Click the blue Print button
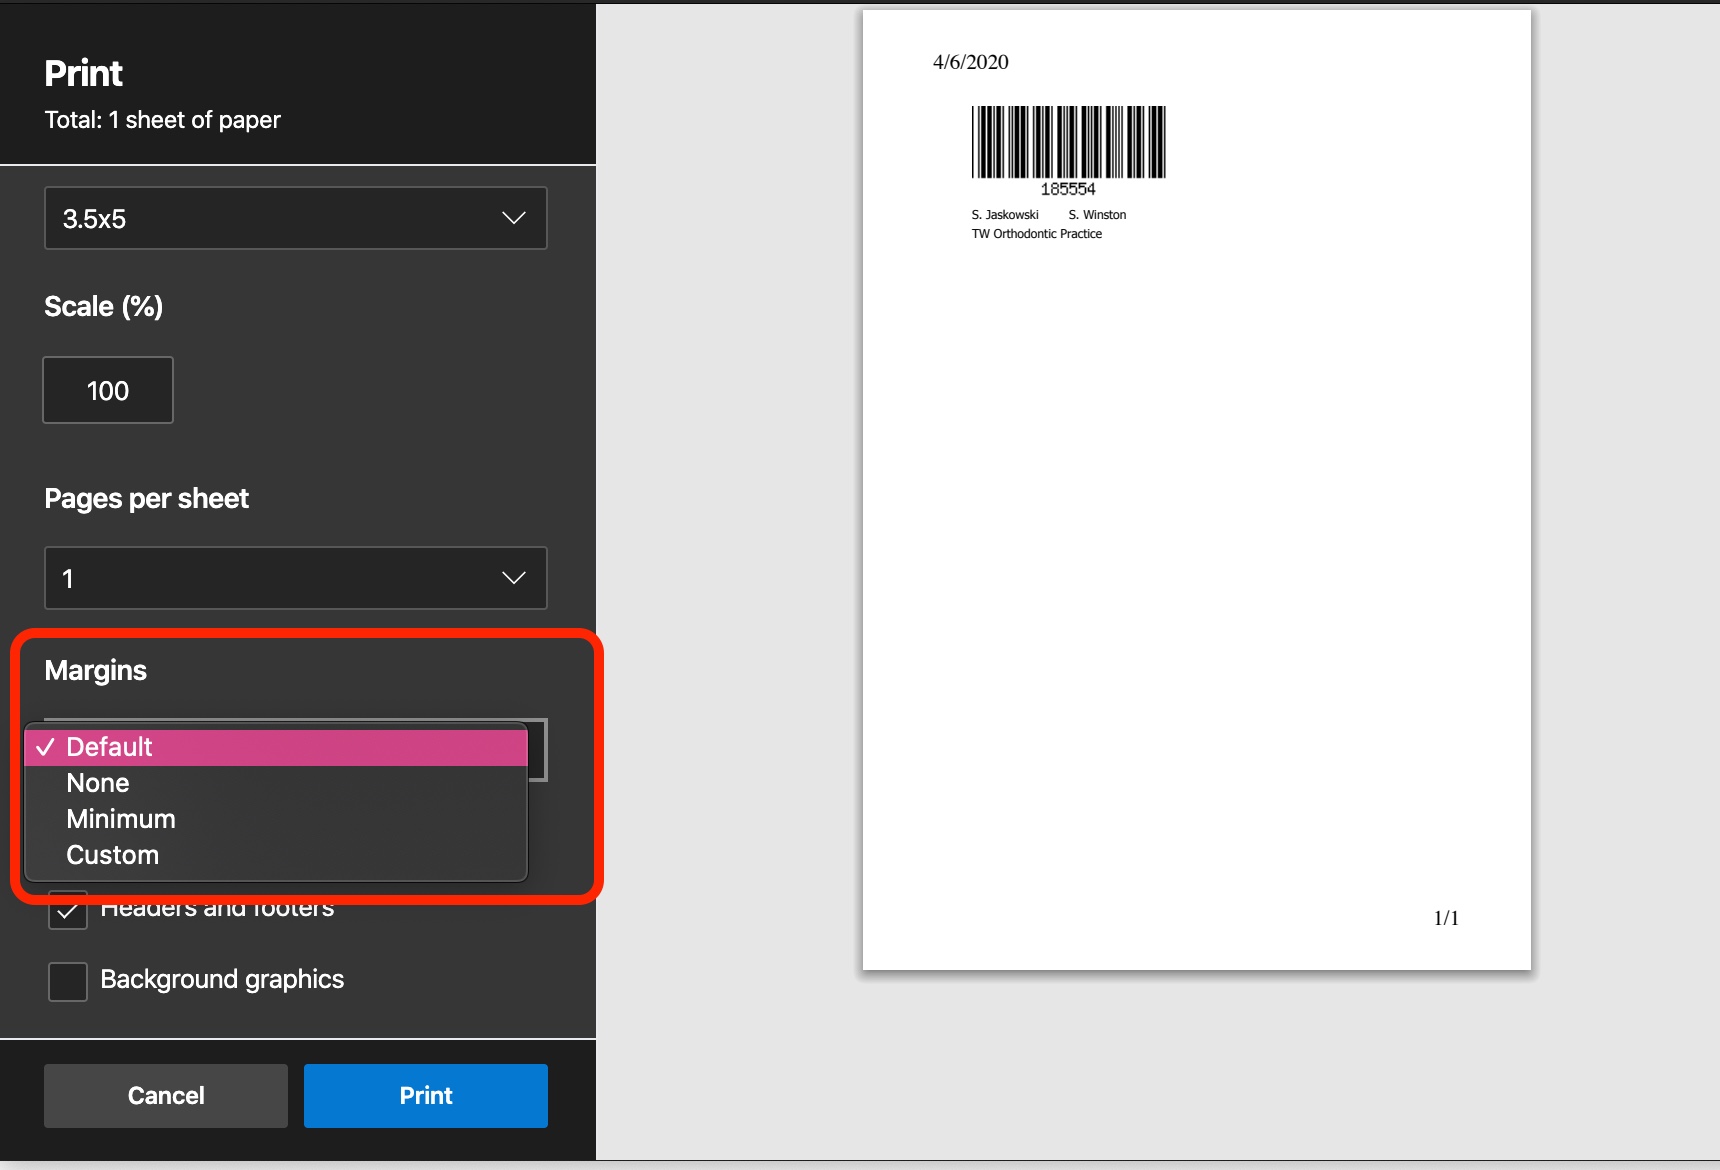This screenshot has height=1170, width=1720. tap(426, 1096)
